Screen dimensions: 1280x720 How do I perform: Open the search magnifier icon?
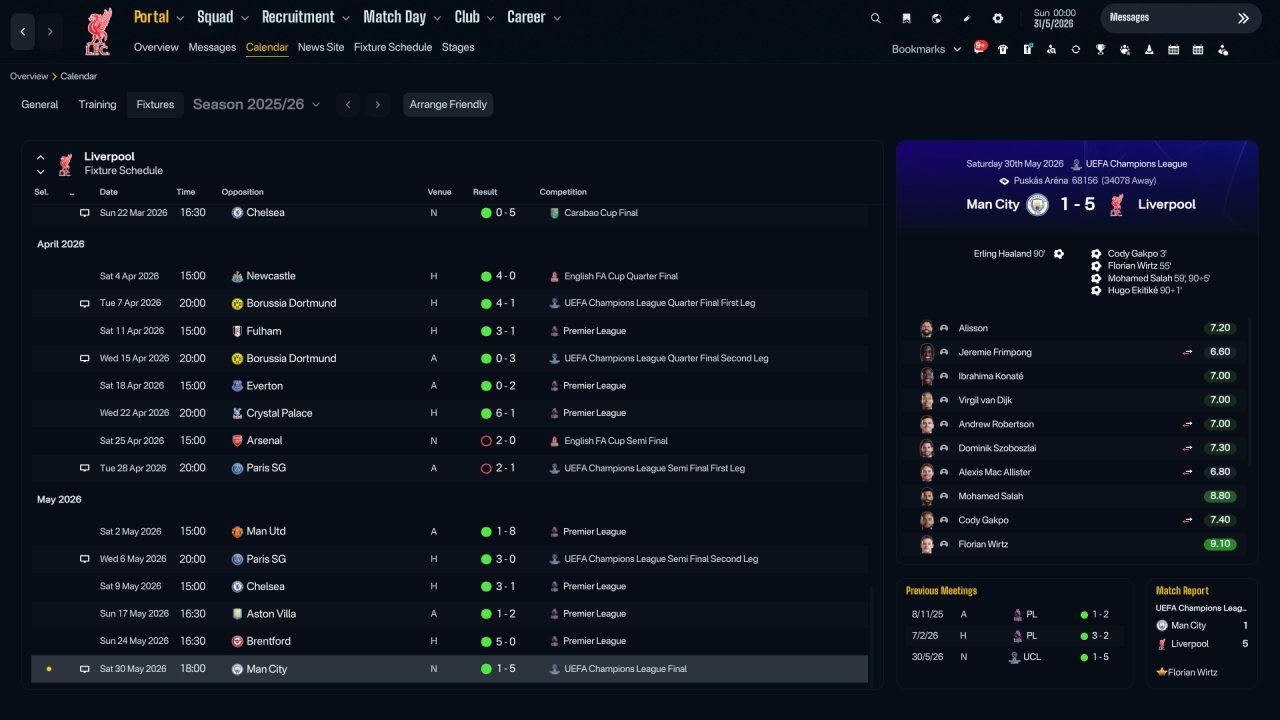(x=876, y=18)
